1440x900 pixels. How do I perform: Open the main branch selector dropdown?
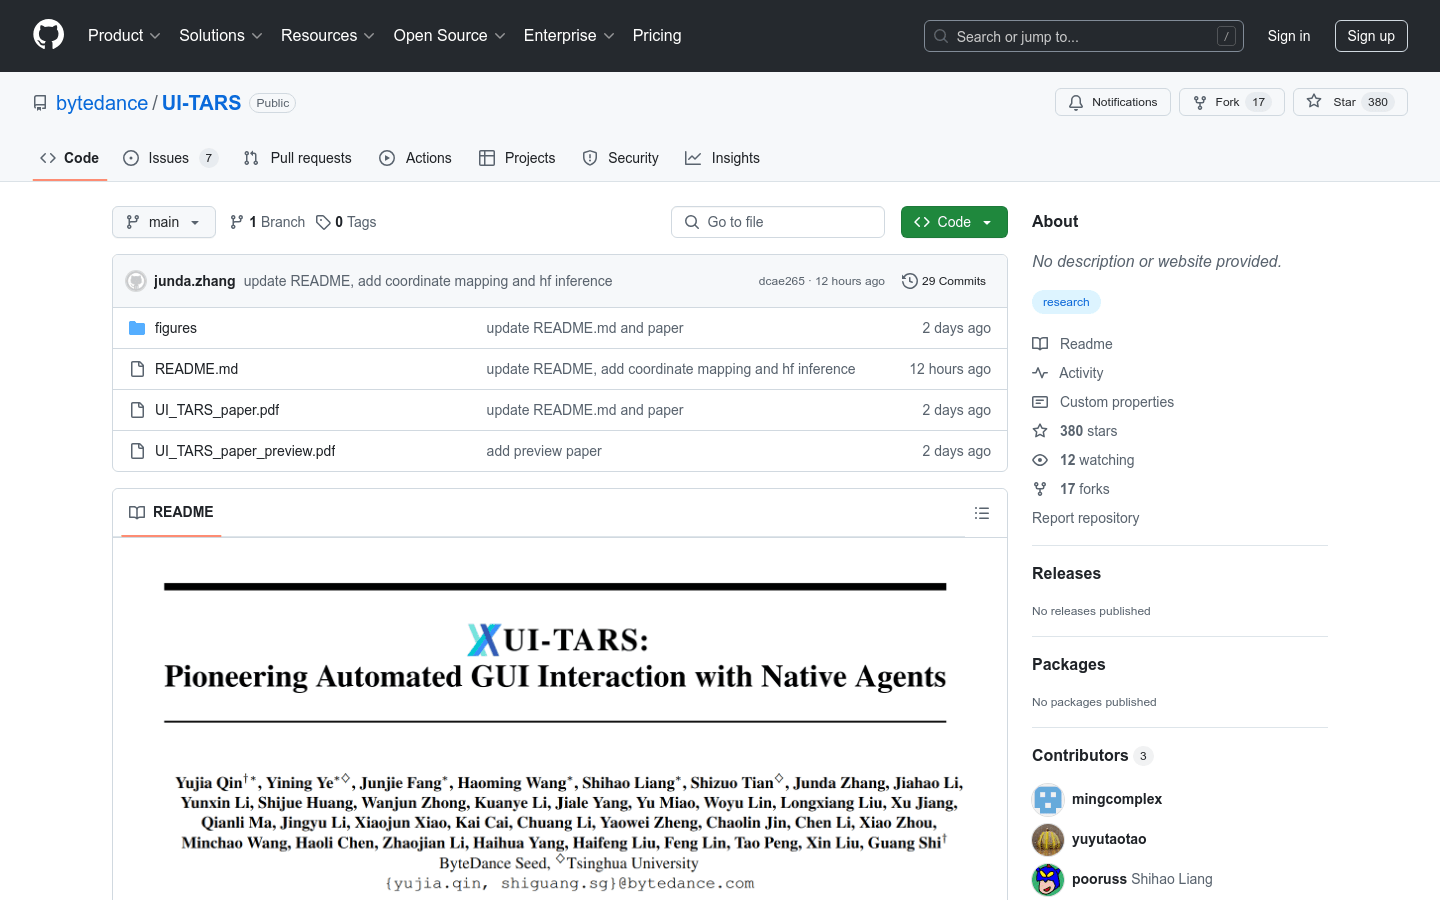pyautogui.click(x=164, y=222)
